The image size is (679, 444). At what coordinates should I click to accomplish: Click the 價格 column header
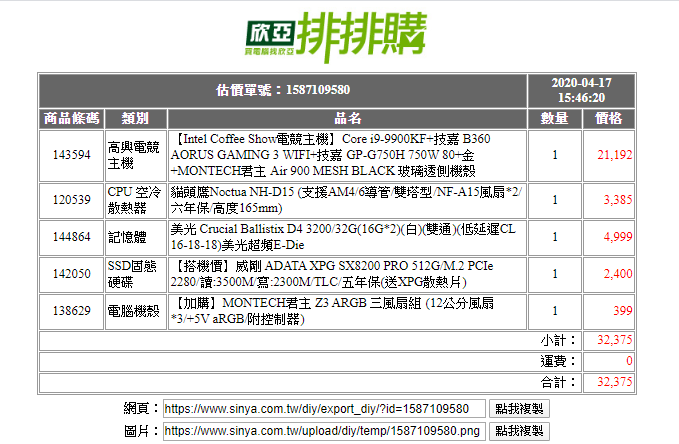608,118
